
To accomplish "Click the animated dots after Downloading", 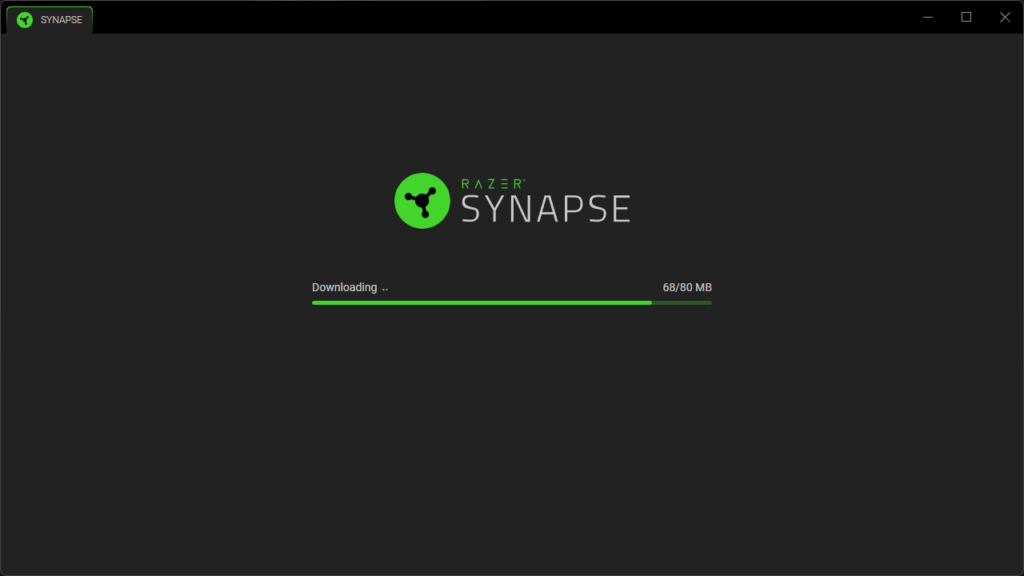I will pyautogui.click(x=385, y=289).
